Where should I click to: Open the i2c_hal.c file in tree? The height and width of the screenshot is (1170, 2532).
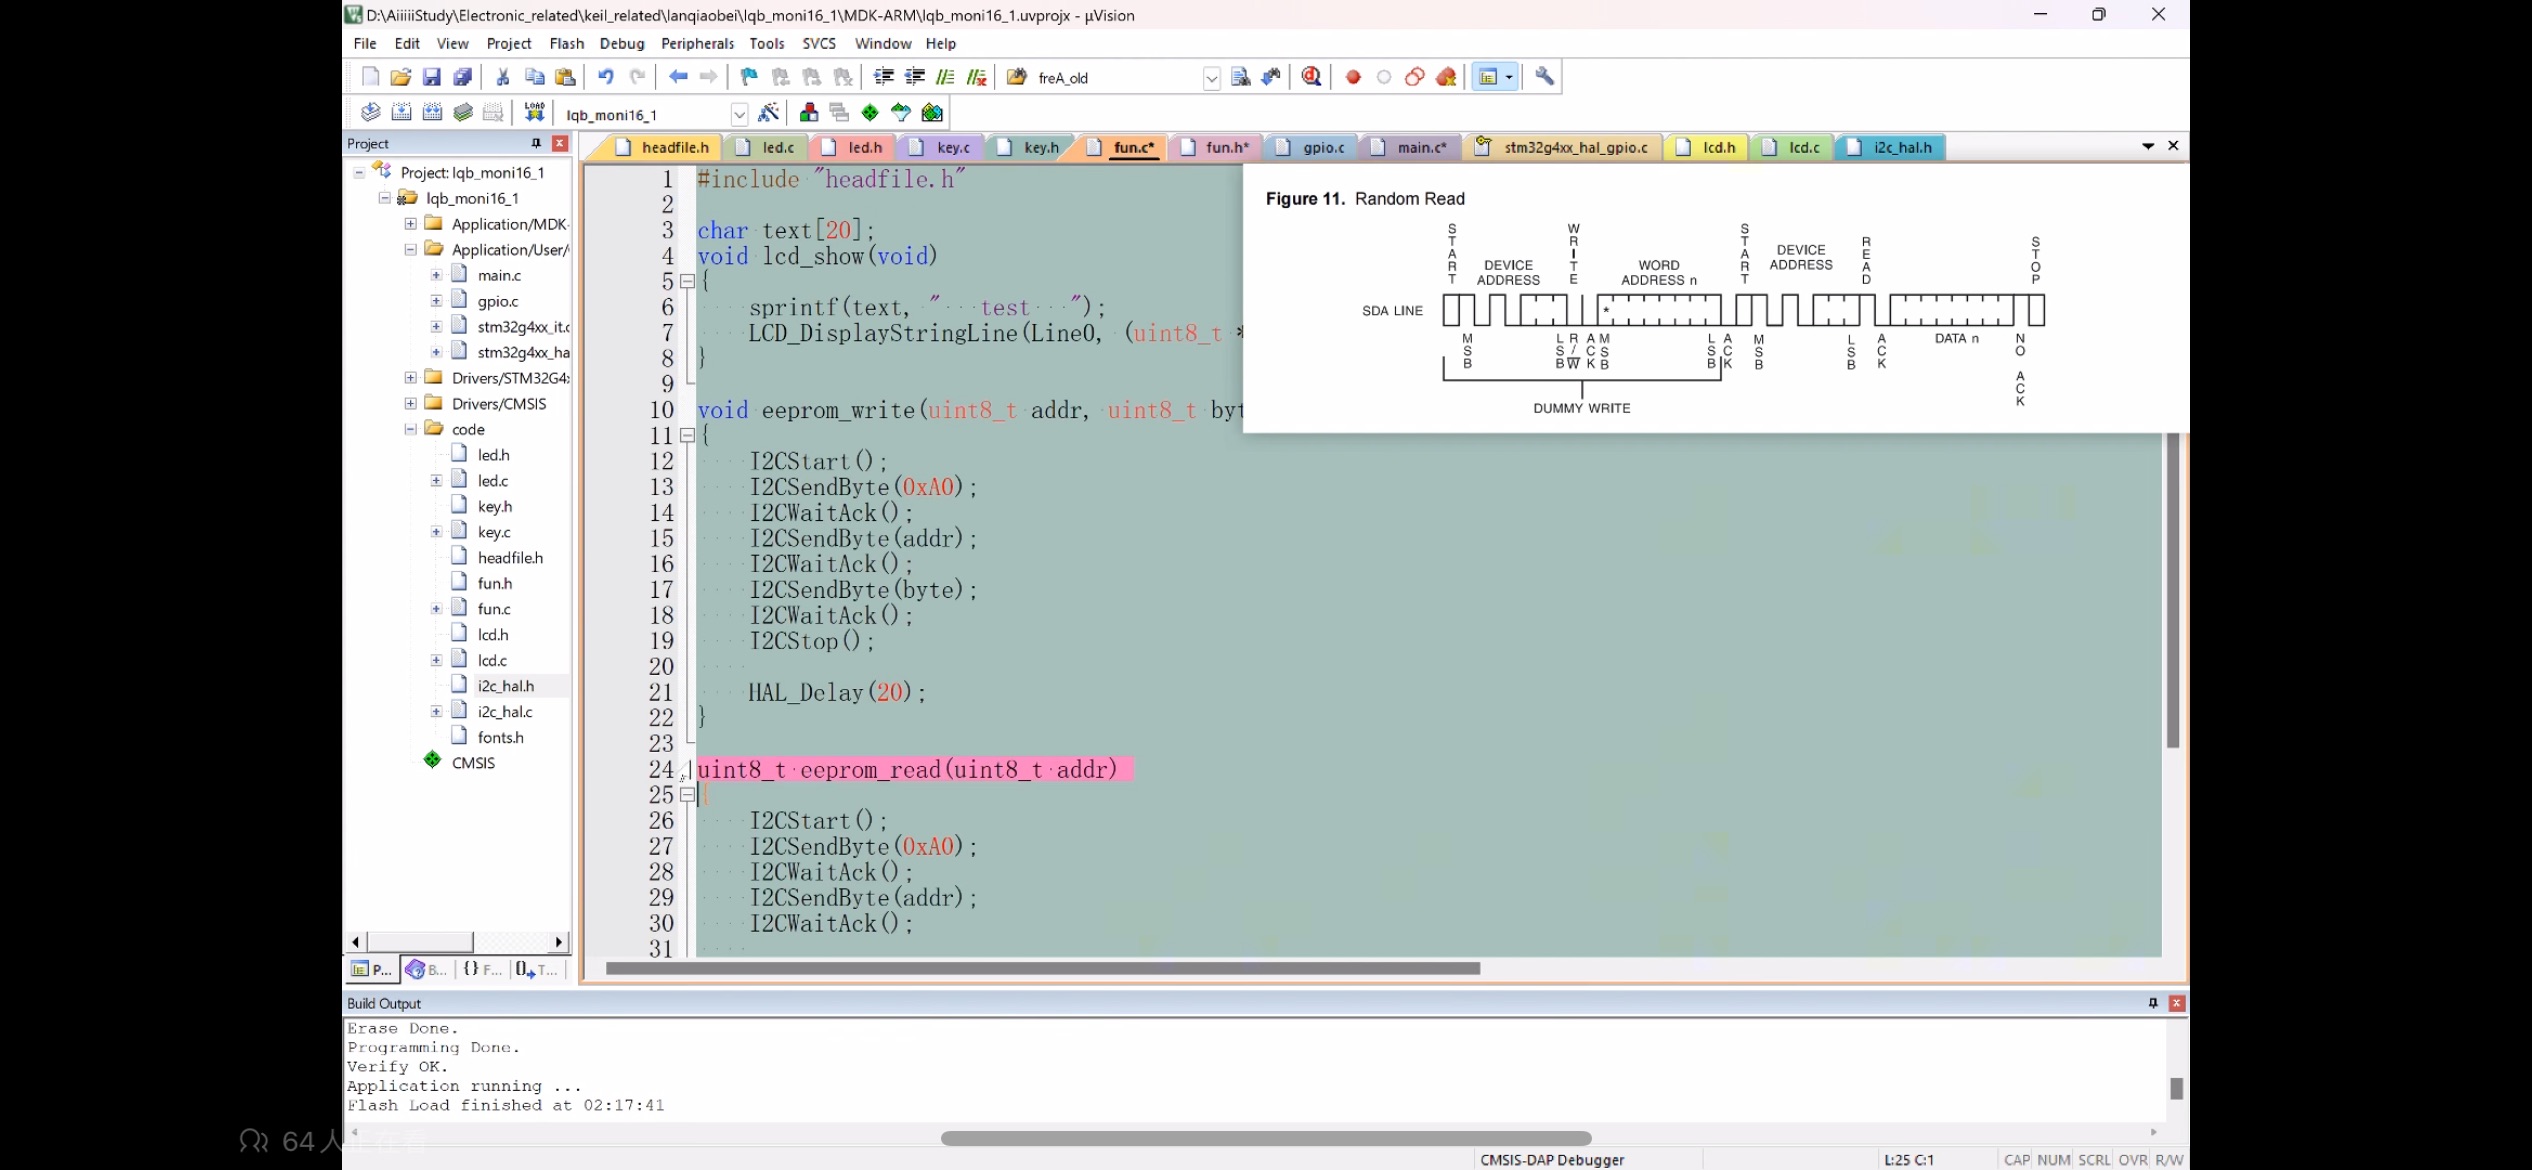click(x=504, y=711)
